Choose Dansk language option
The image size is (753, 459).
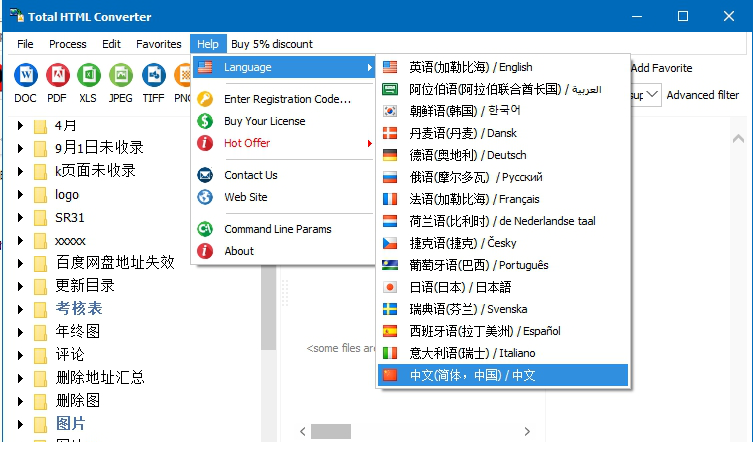(x=503, y=133)
